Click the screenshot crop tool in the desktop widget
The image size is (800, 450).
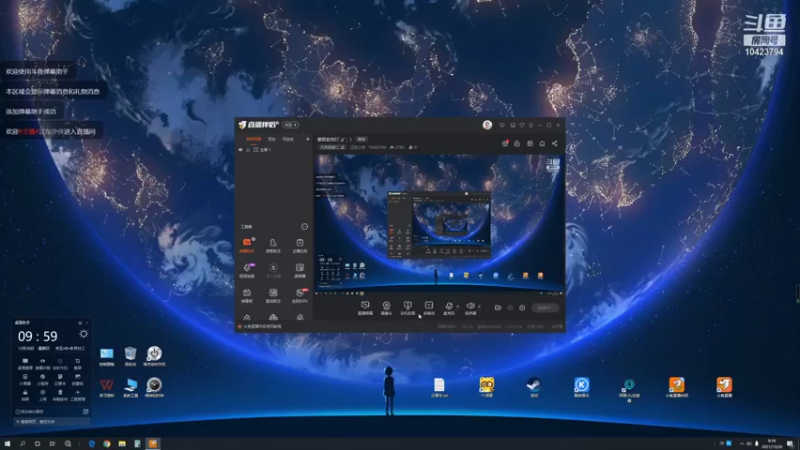[x=78, y=363]
